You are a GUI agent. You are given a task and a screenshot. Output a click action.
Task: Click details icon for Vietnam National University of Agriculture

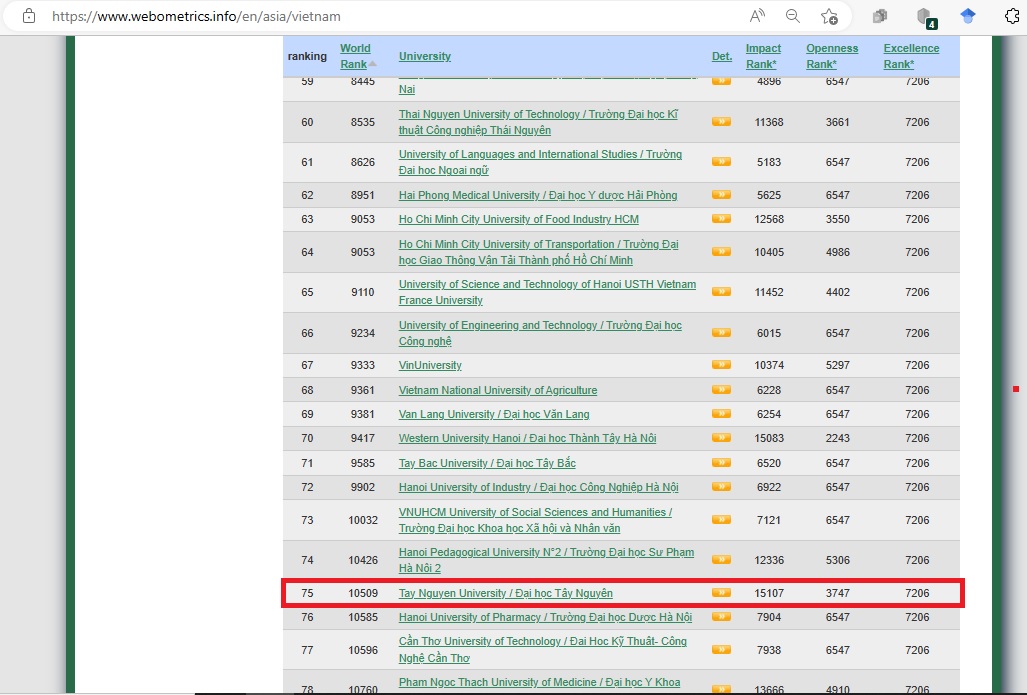tap(721, 390)
